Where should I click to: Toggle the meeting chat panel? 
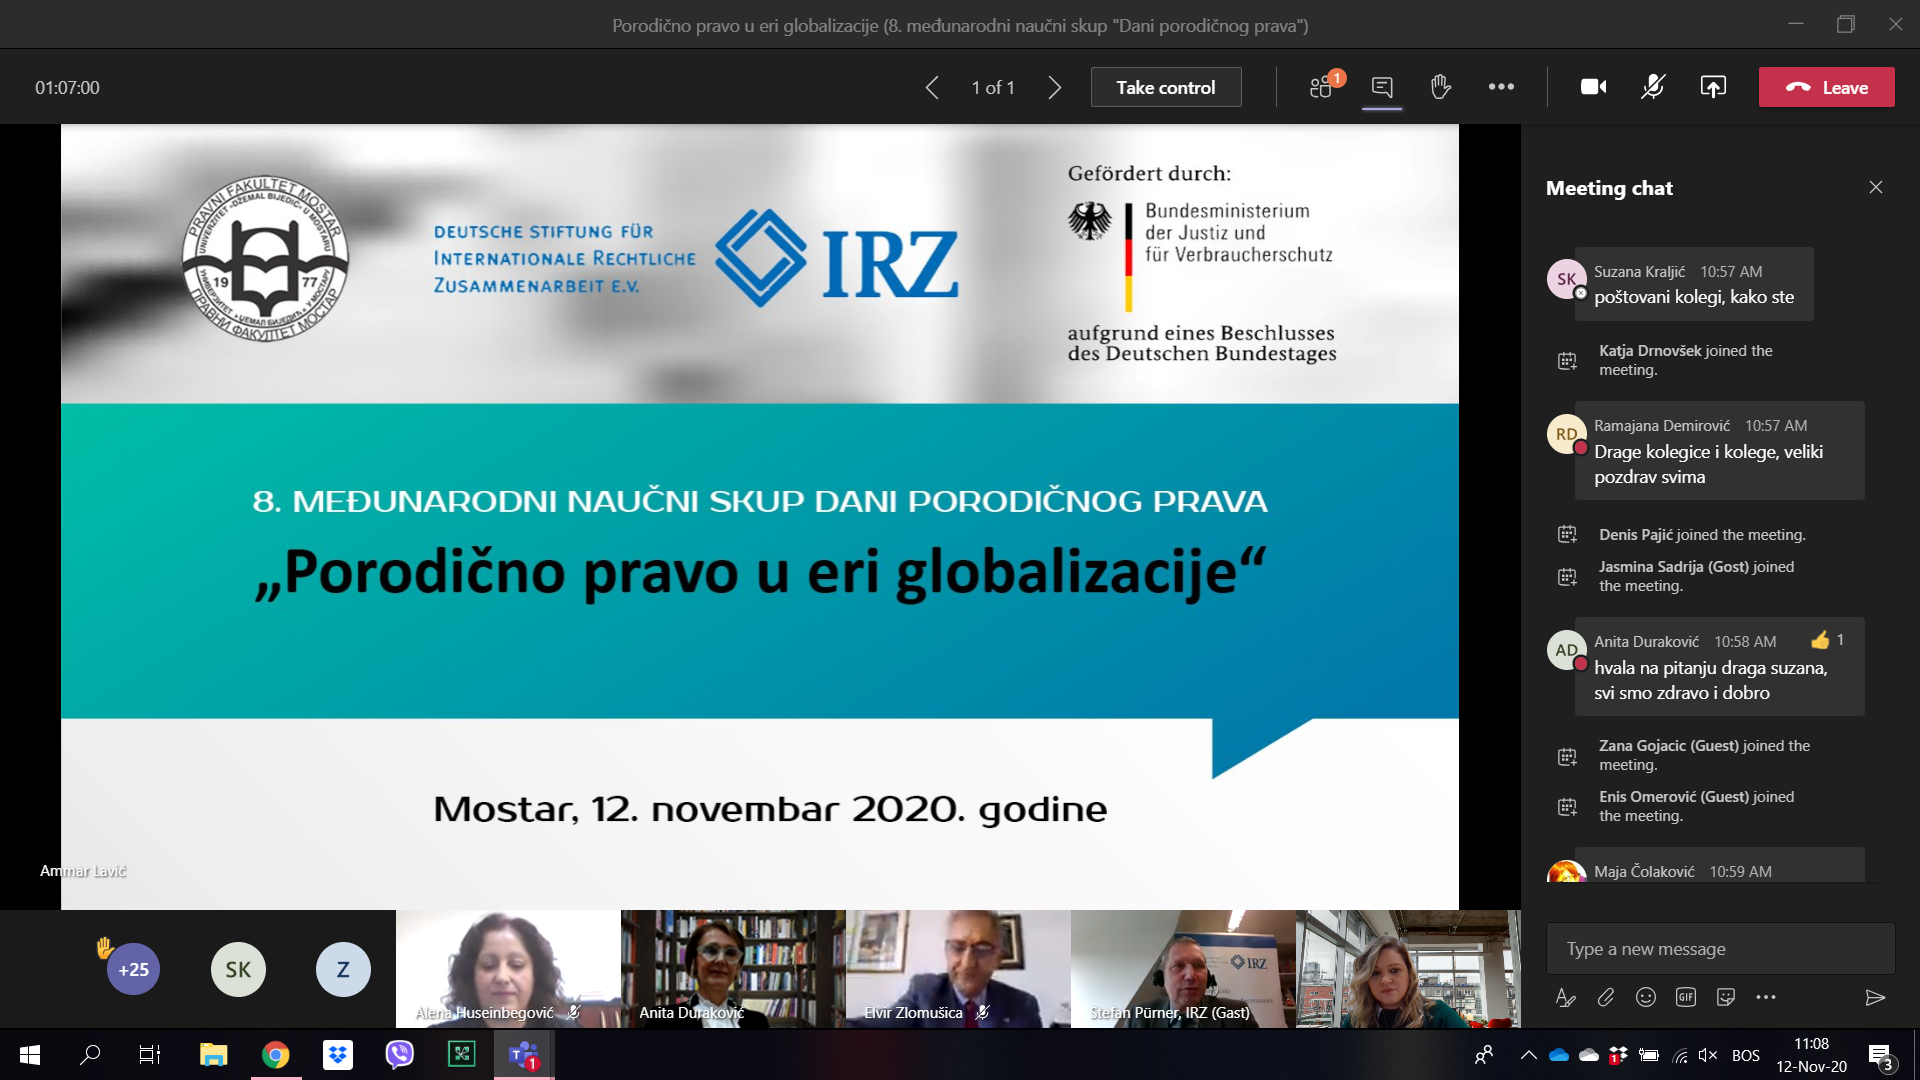point(1382,87)
